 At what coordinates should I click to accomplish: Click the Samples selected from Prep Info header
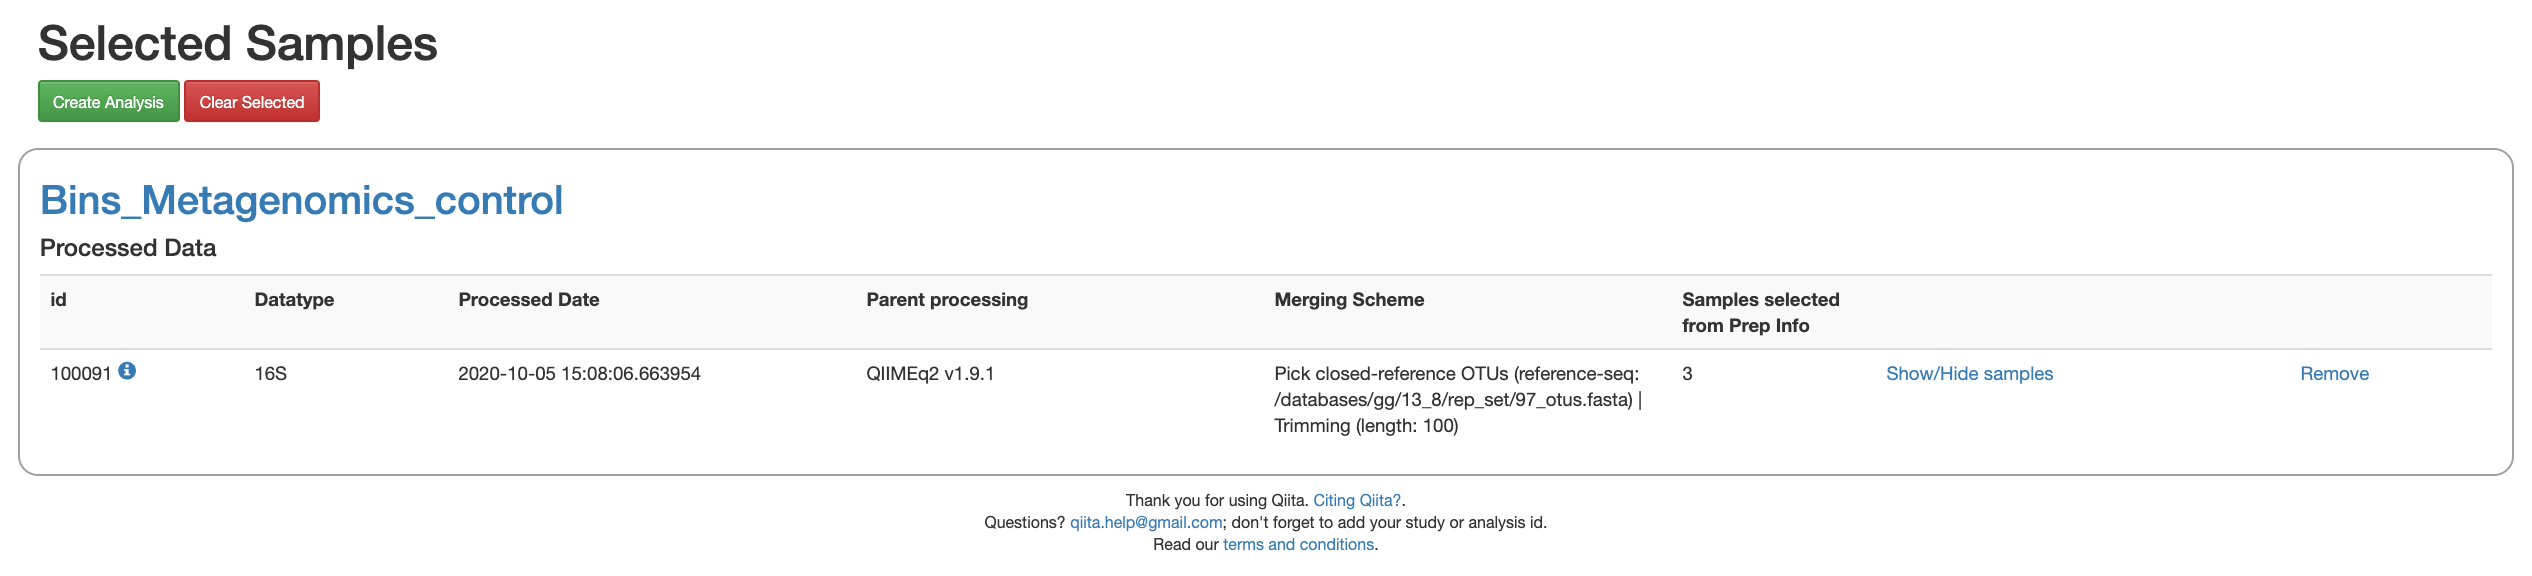click(1760, 312)
